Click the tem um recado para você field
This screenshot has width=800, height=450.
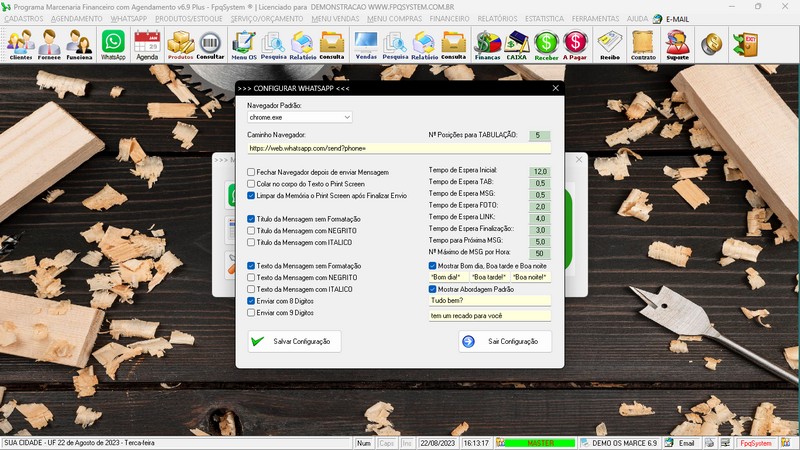(x=490, y=316)
